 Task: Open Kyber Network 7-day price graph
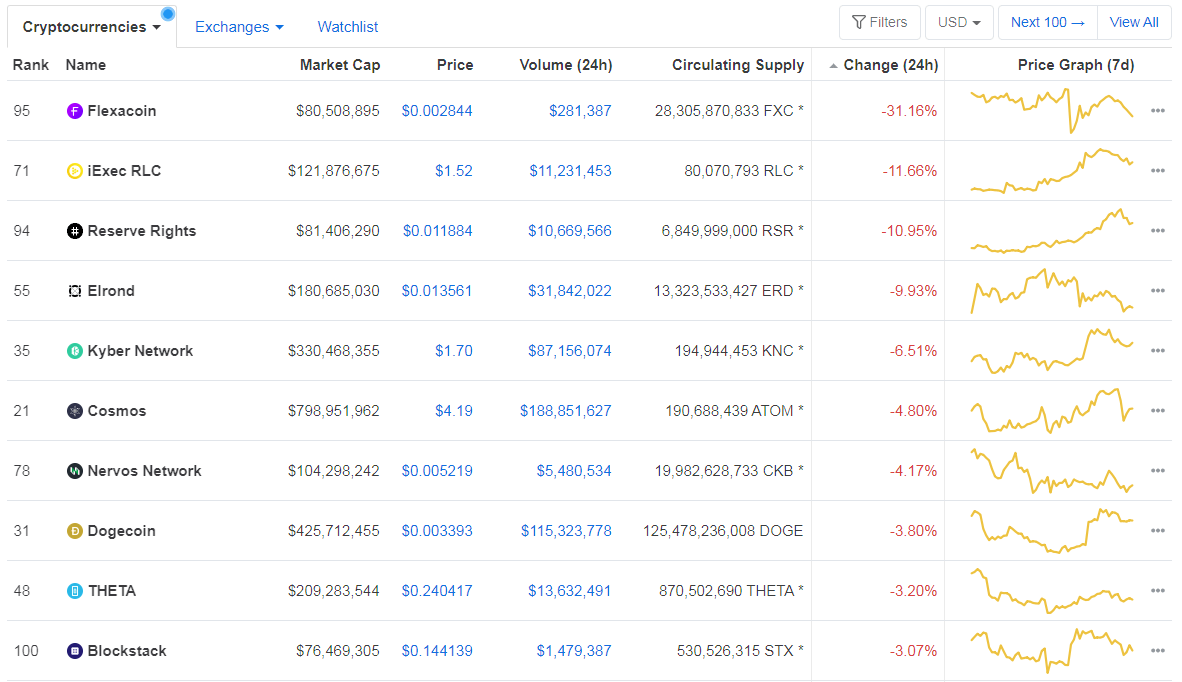click(x=1052, y=350)
